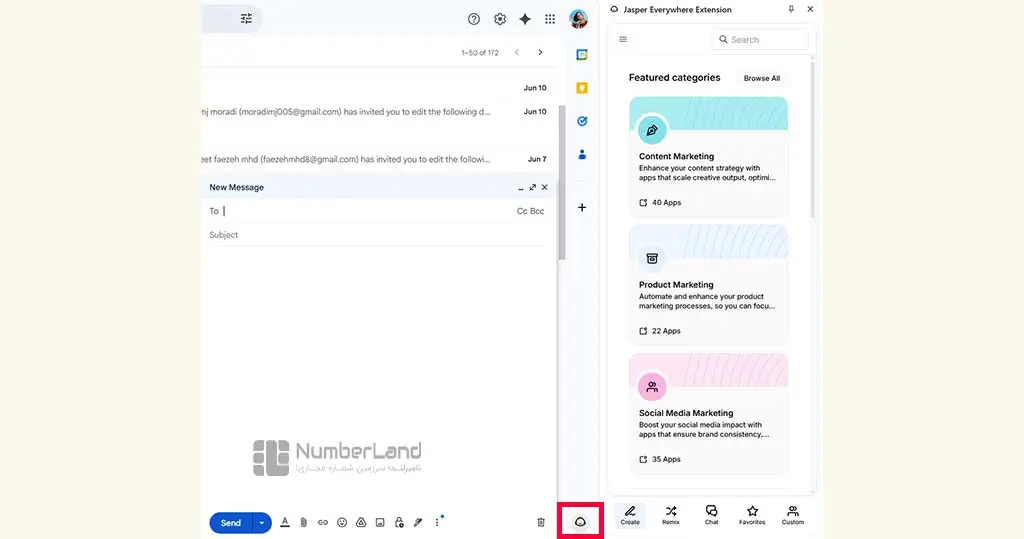
Task: Go to older emails arrow
Action: 540,52
